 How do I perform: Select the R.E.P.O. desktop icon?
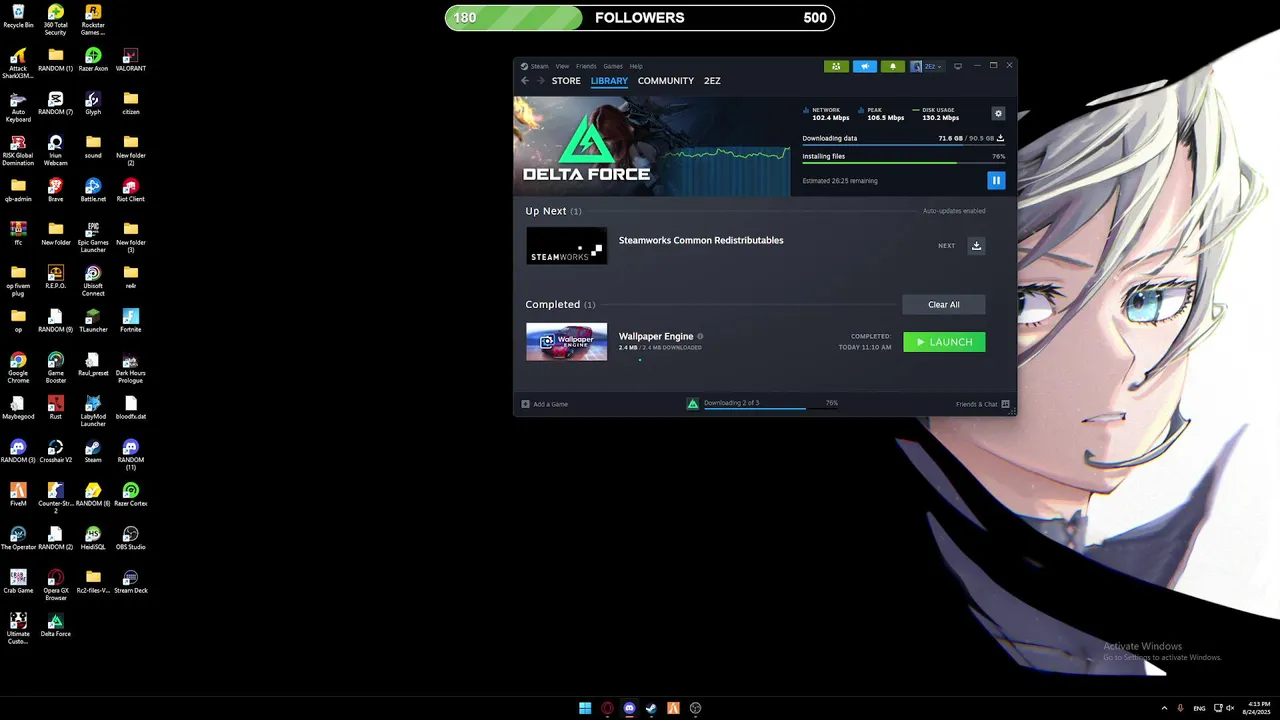55,277
